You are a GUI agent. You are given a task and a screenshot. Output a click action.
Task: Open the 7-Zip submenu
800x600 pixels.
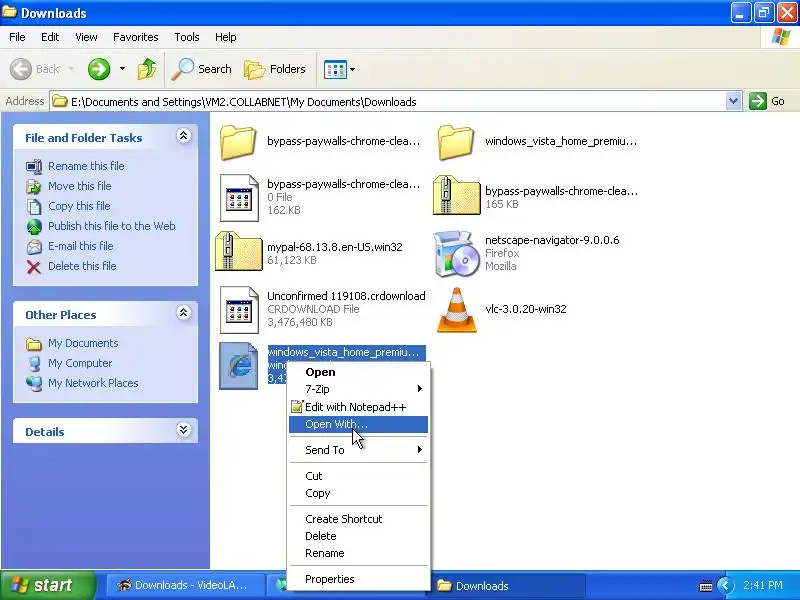358,389
